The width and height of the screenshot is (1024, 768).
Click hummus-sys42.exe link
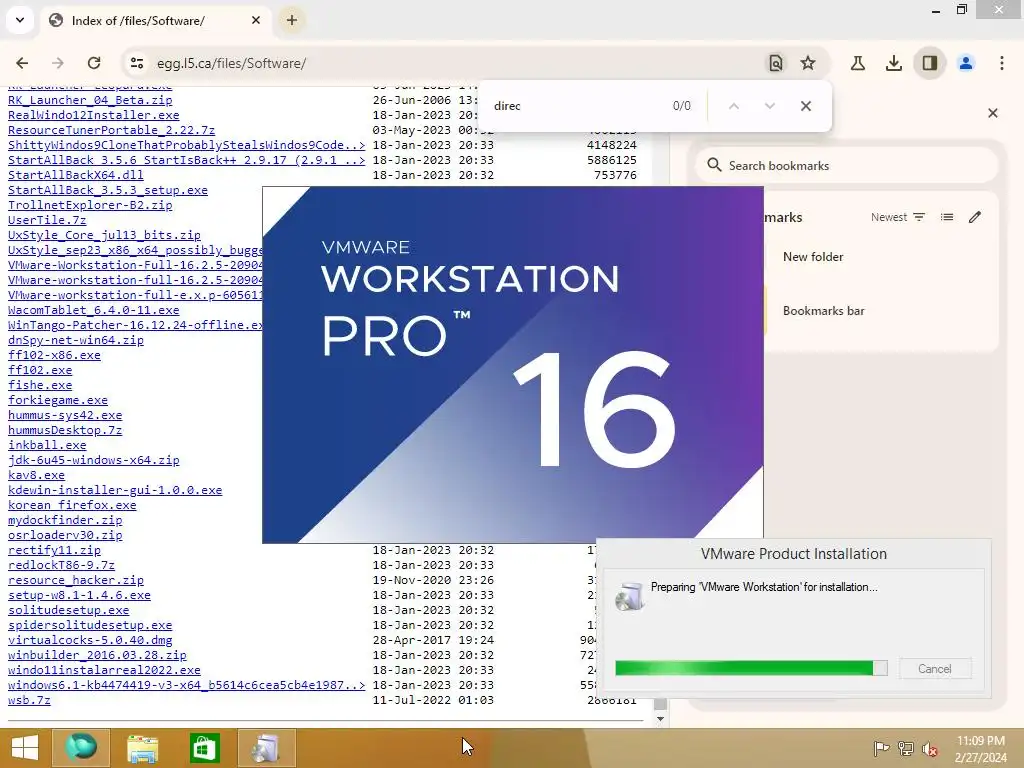click(65, 415)
